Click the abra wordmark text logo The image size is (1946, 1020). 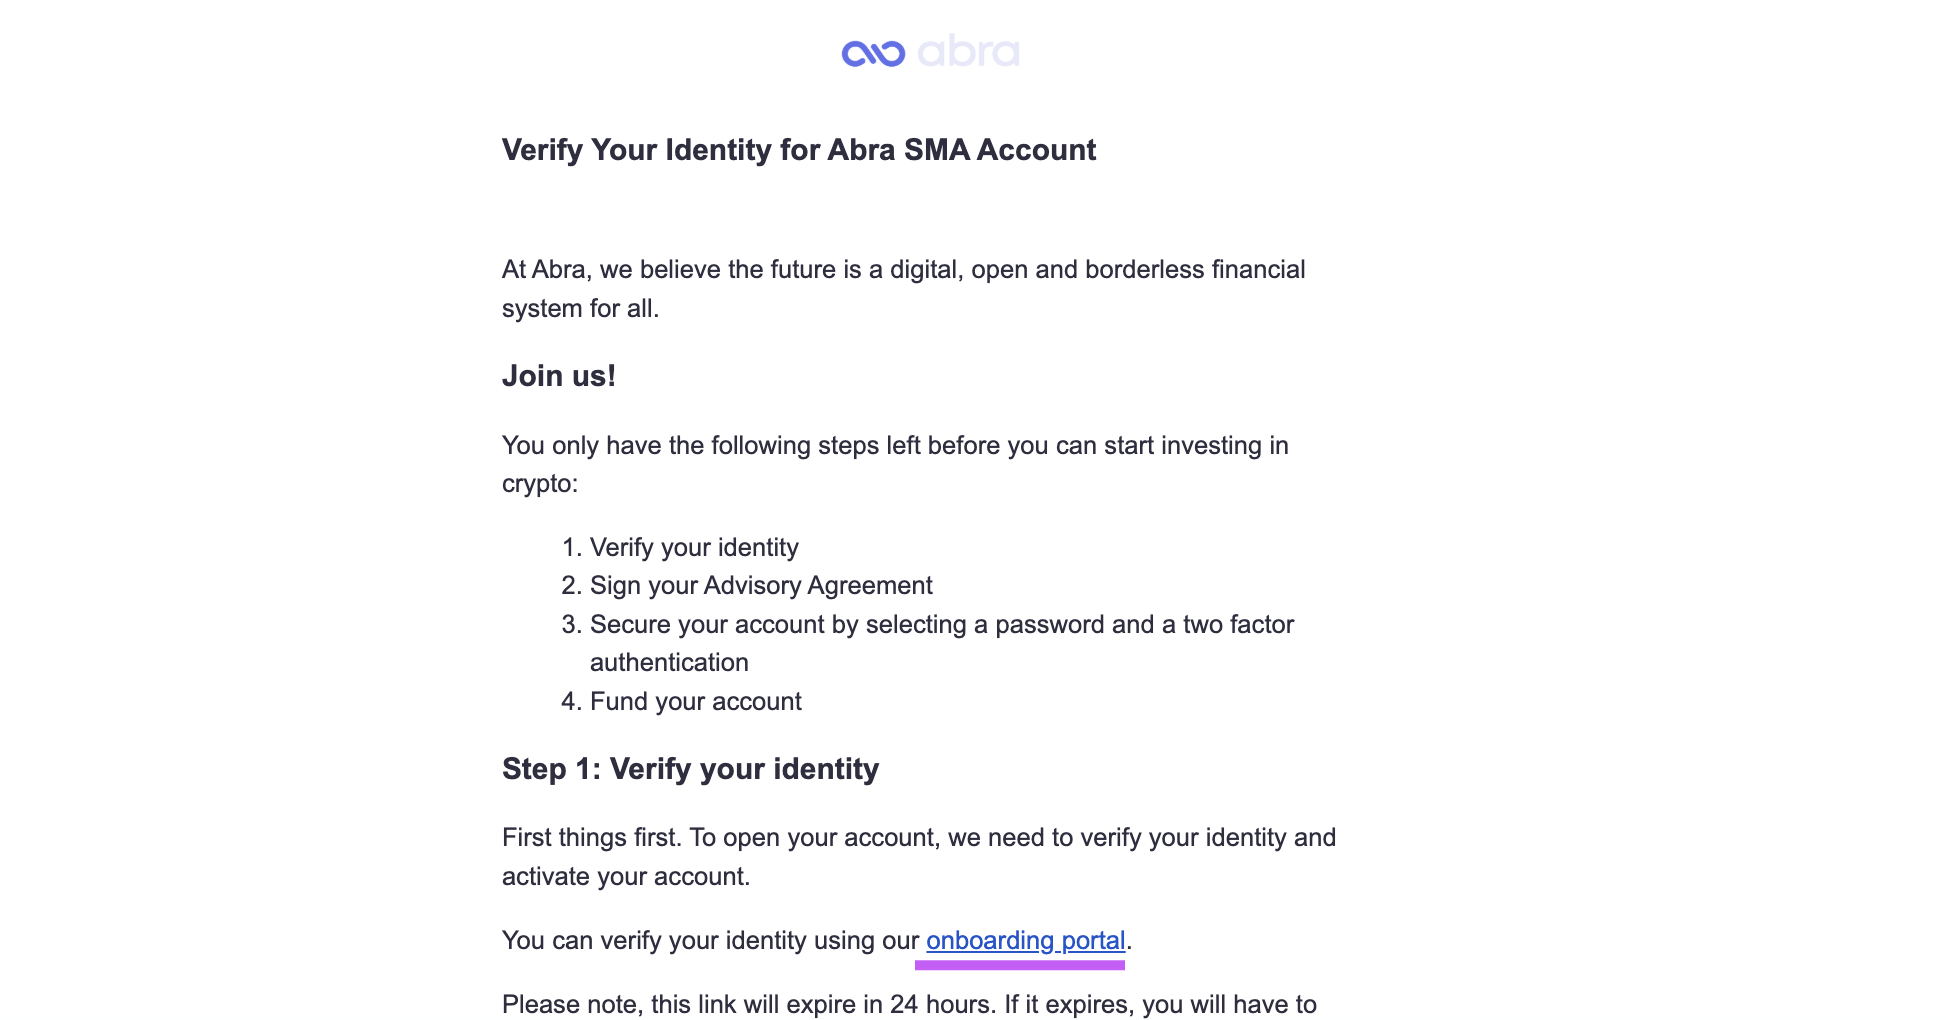coord(968,51)
